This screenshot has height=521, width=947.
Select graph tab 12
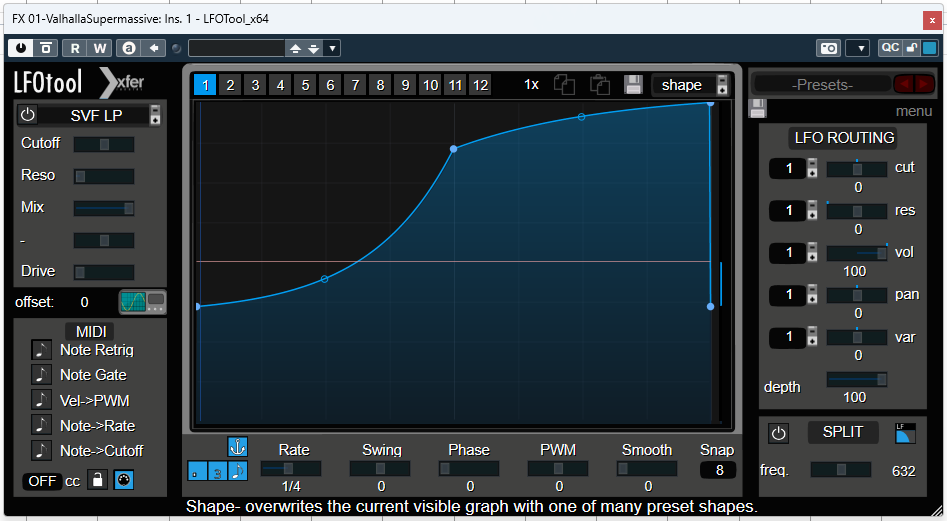coord(481,85)
